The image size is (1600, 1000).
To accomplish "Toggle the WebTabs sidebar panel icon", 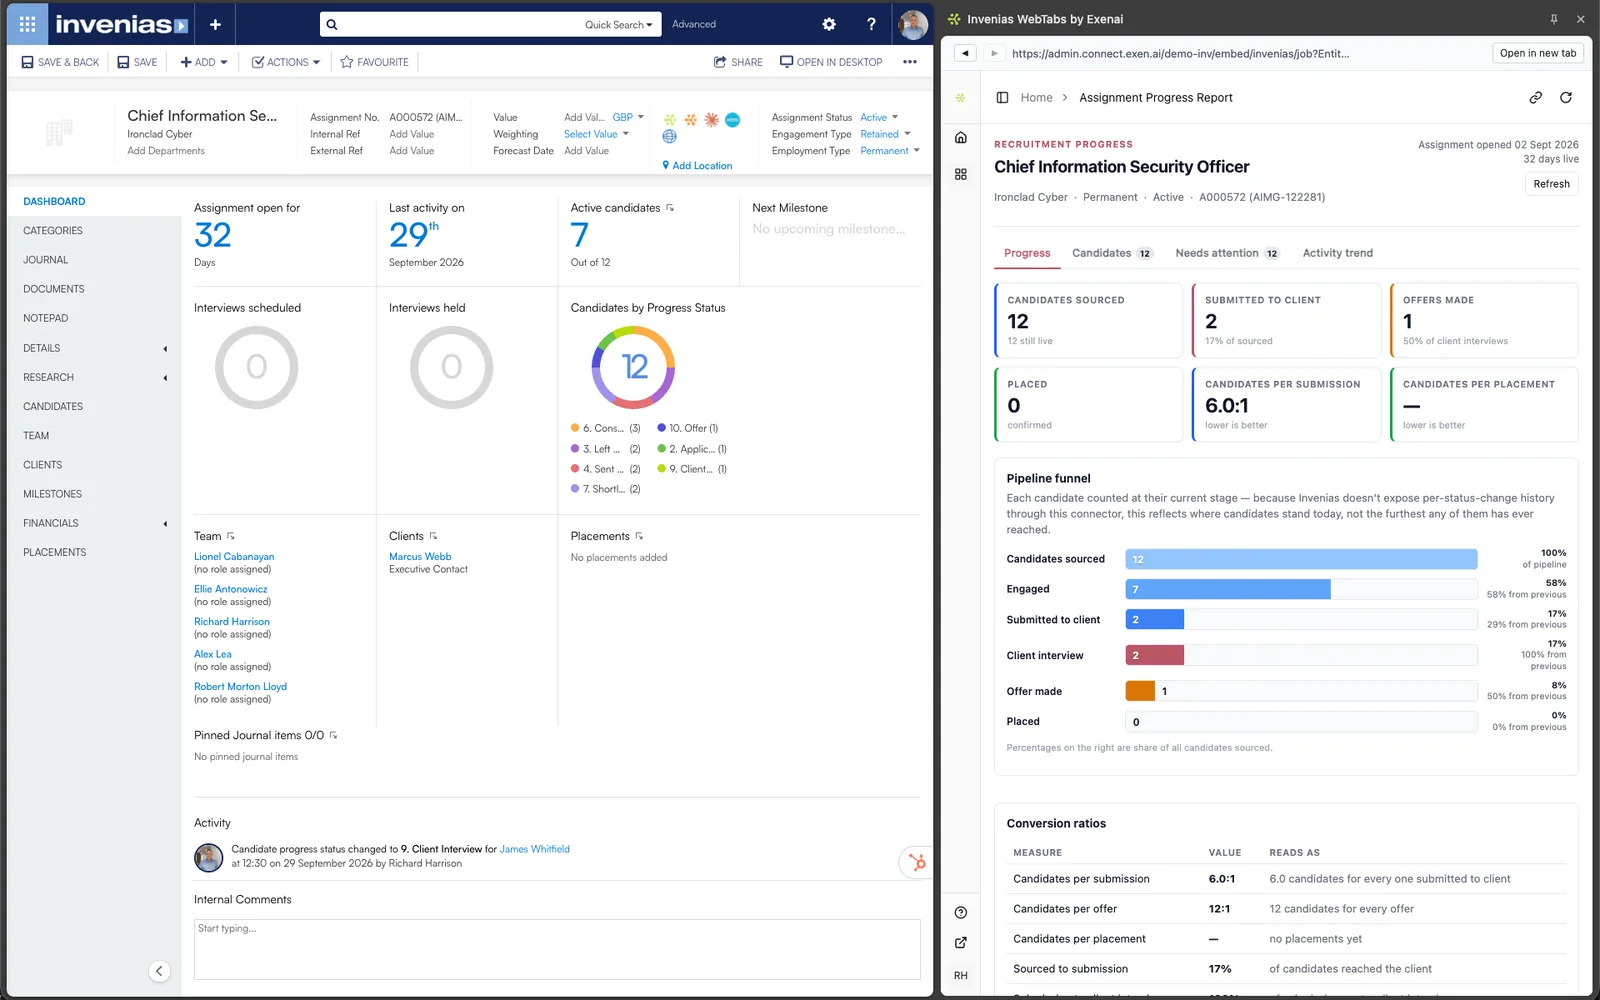I will pyautogui.click(x=1002, y=97).
